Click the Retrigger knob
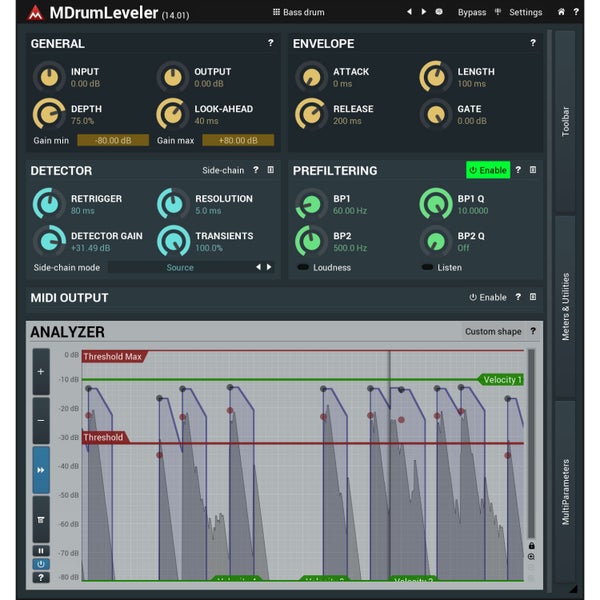The height and width of the screenshot is (600, 600). click(49, 204)
